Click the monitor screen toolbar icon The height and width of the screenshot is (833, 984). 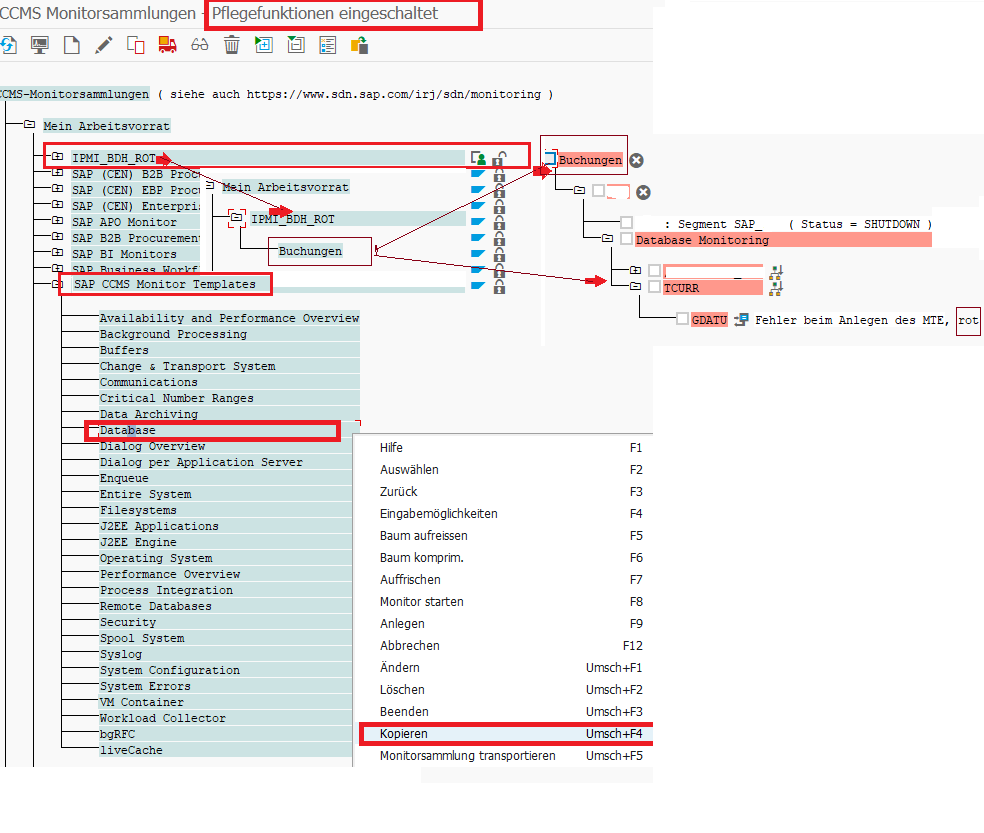[40, 45]
